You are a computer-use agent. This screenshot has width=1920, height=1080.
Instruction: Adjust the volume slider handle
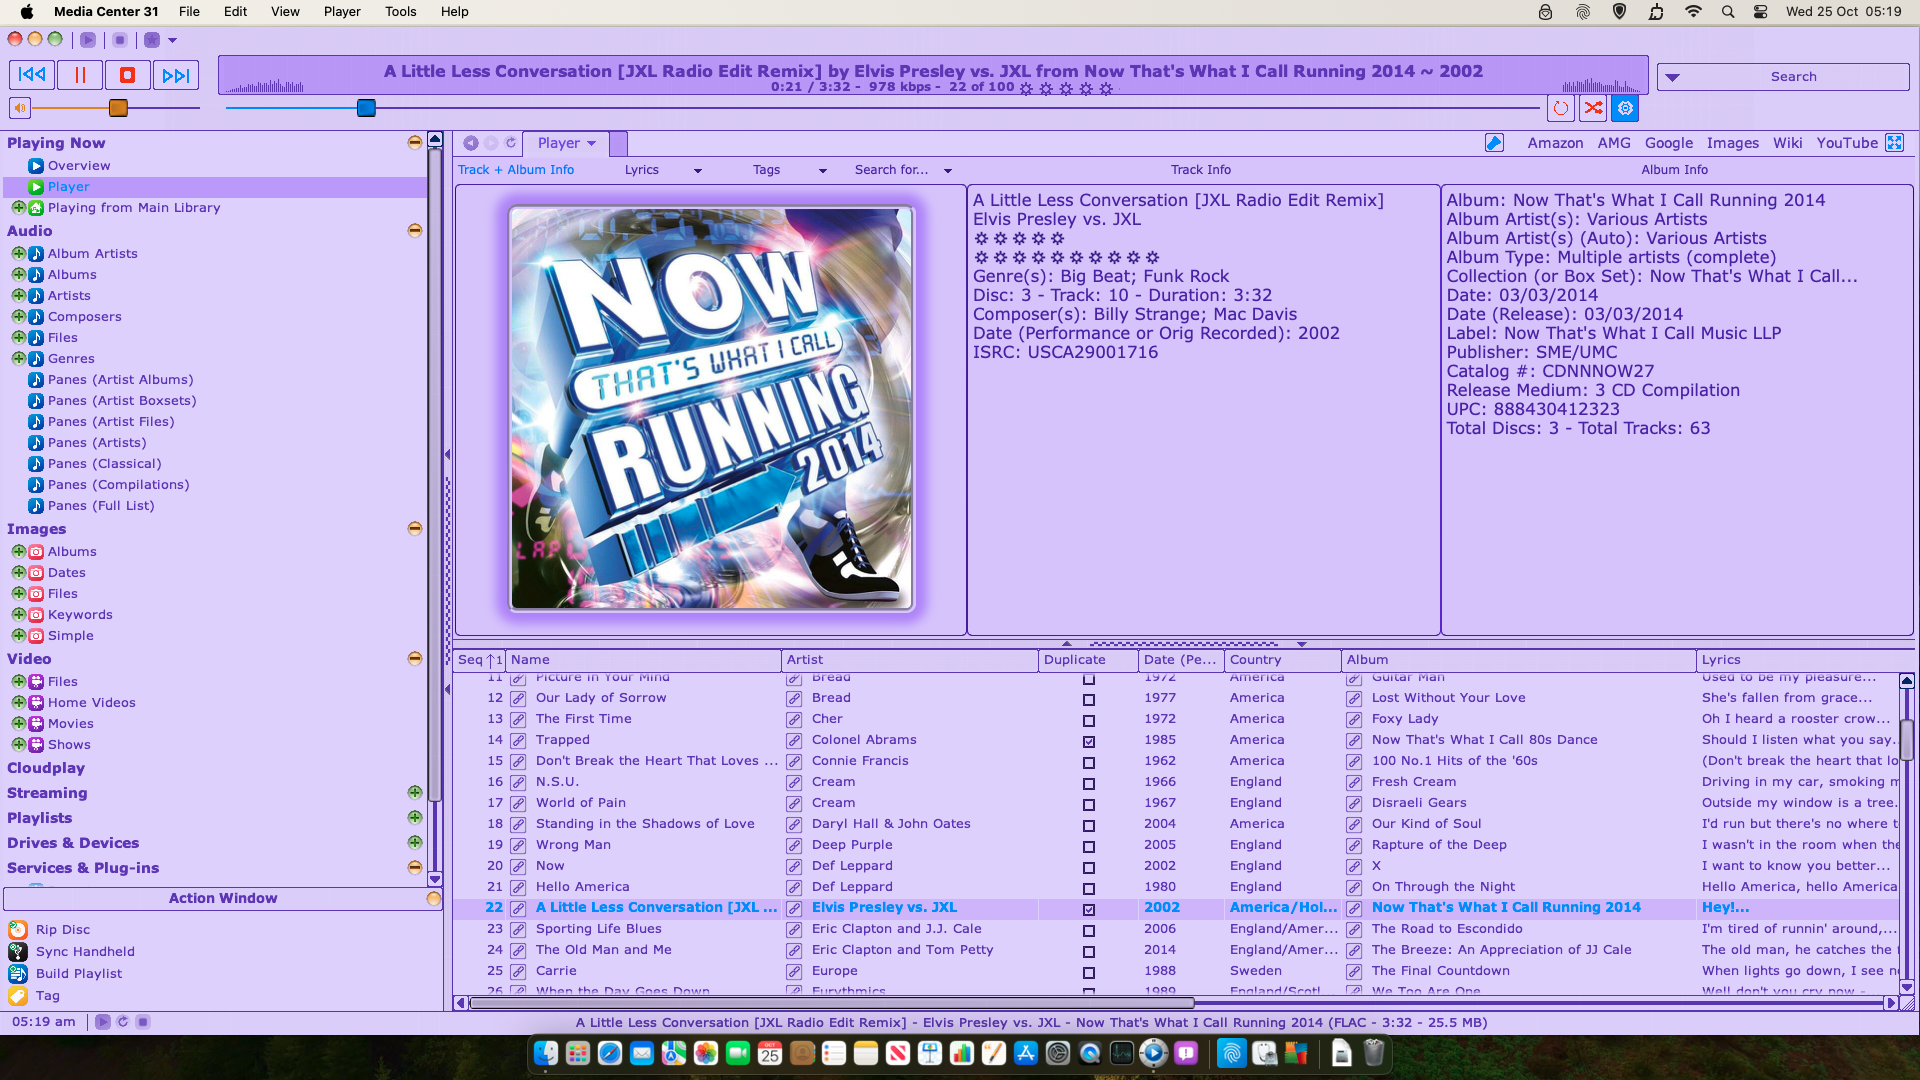tap(118, 108)
